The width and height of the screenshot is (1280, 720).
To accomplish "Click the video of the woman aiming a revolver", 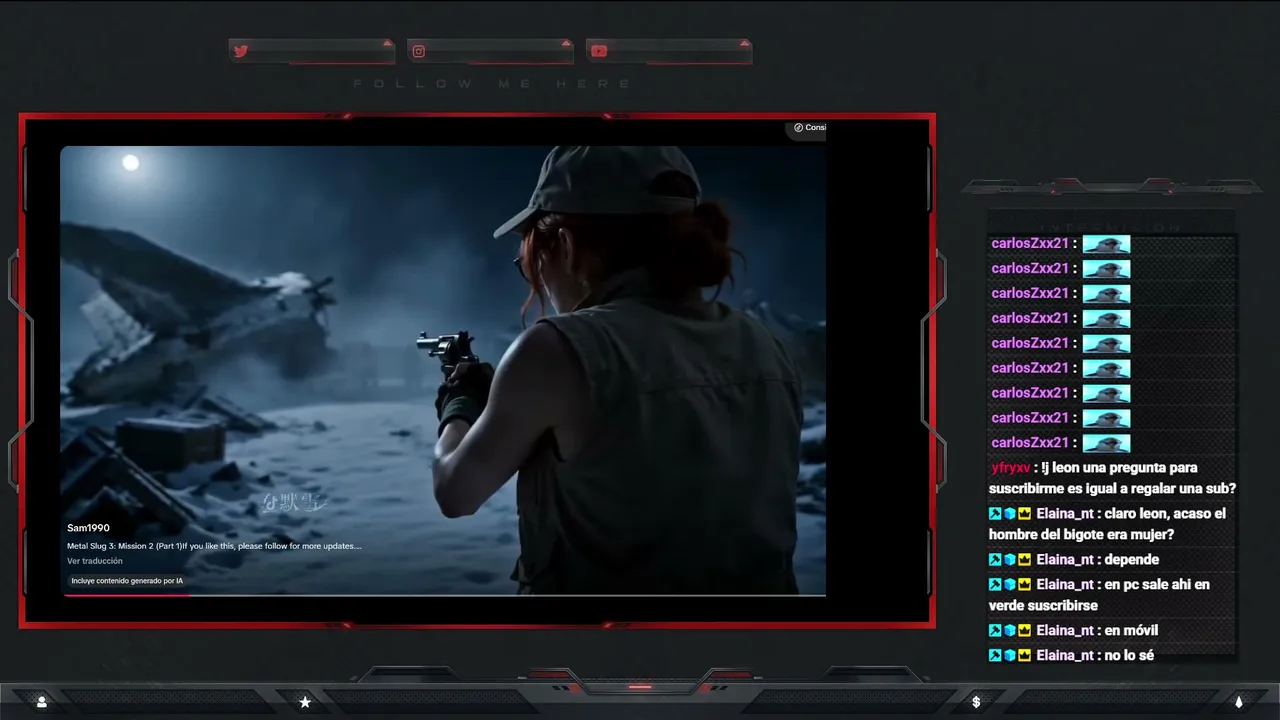I will [443, 370].
